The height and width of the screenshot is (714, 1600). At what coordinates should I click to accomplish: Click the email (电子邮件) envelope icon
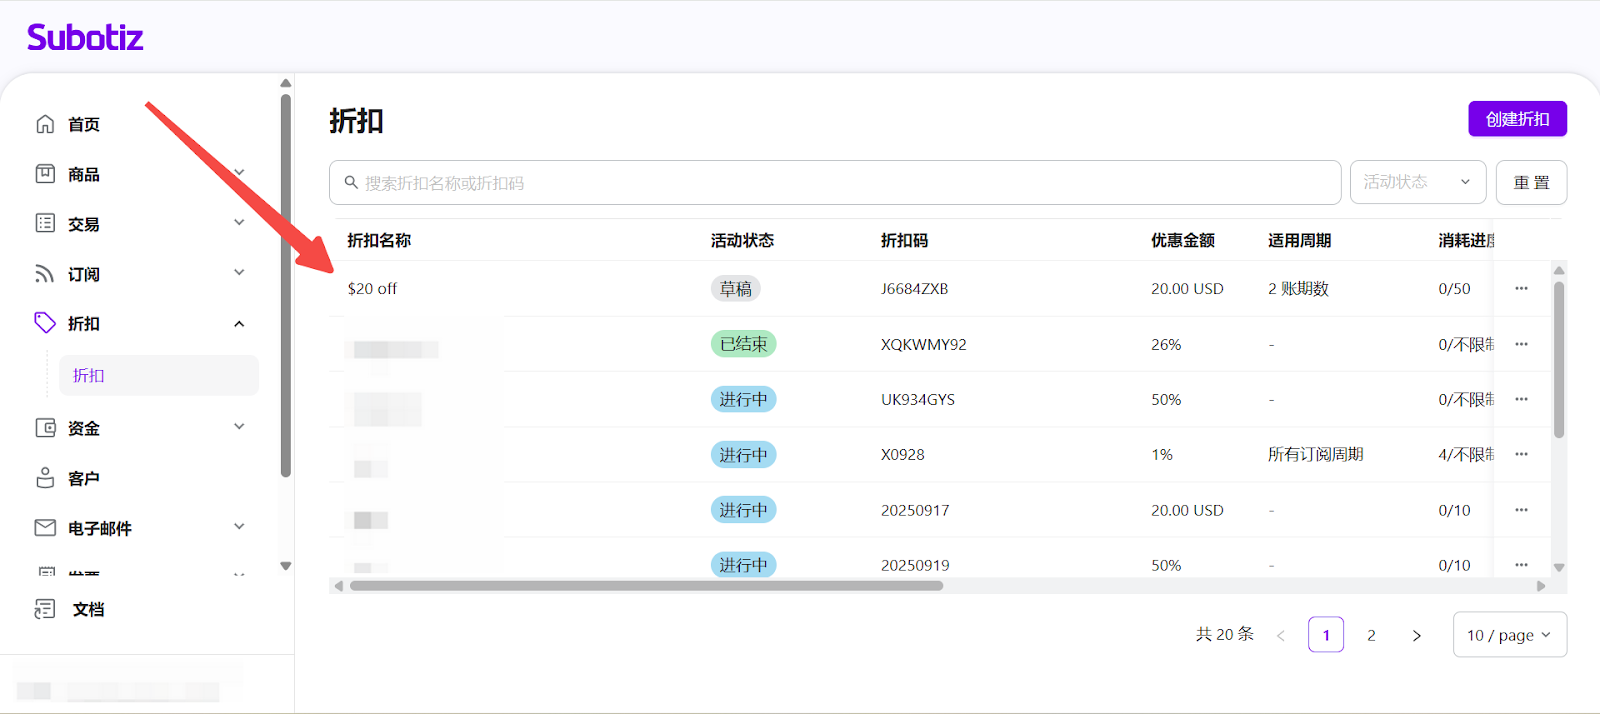point(45,528)
